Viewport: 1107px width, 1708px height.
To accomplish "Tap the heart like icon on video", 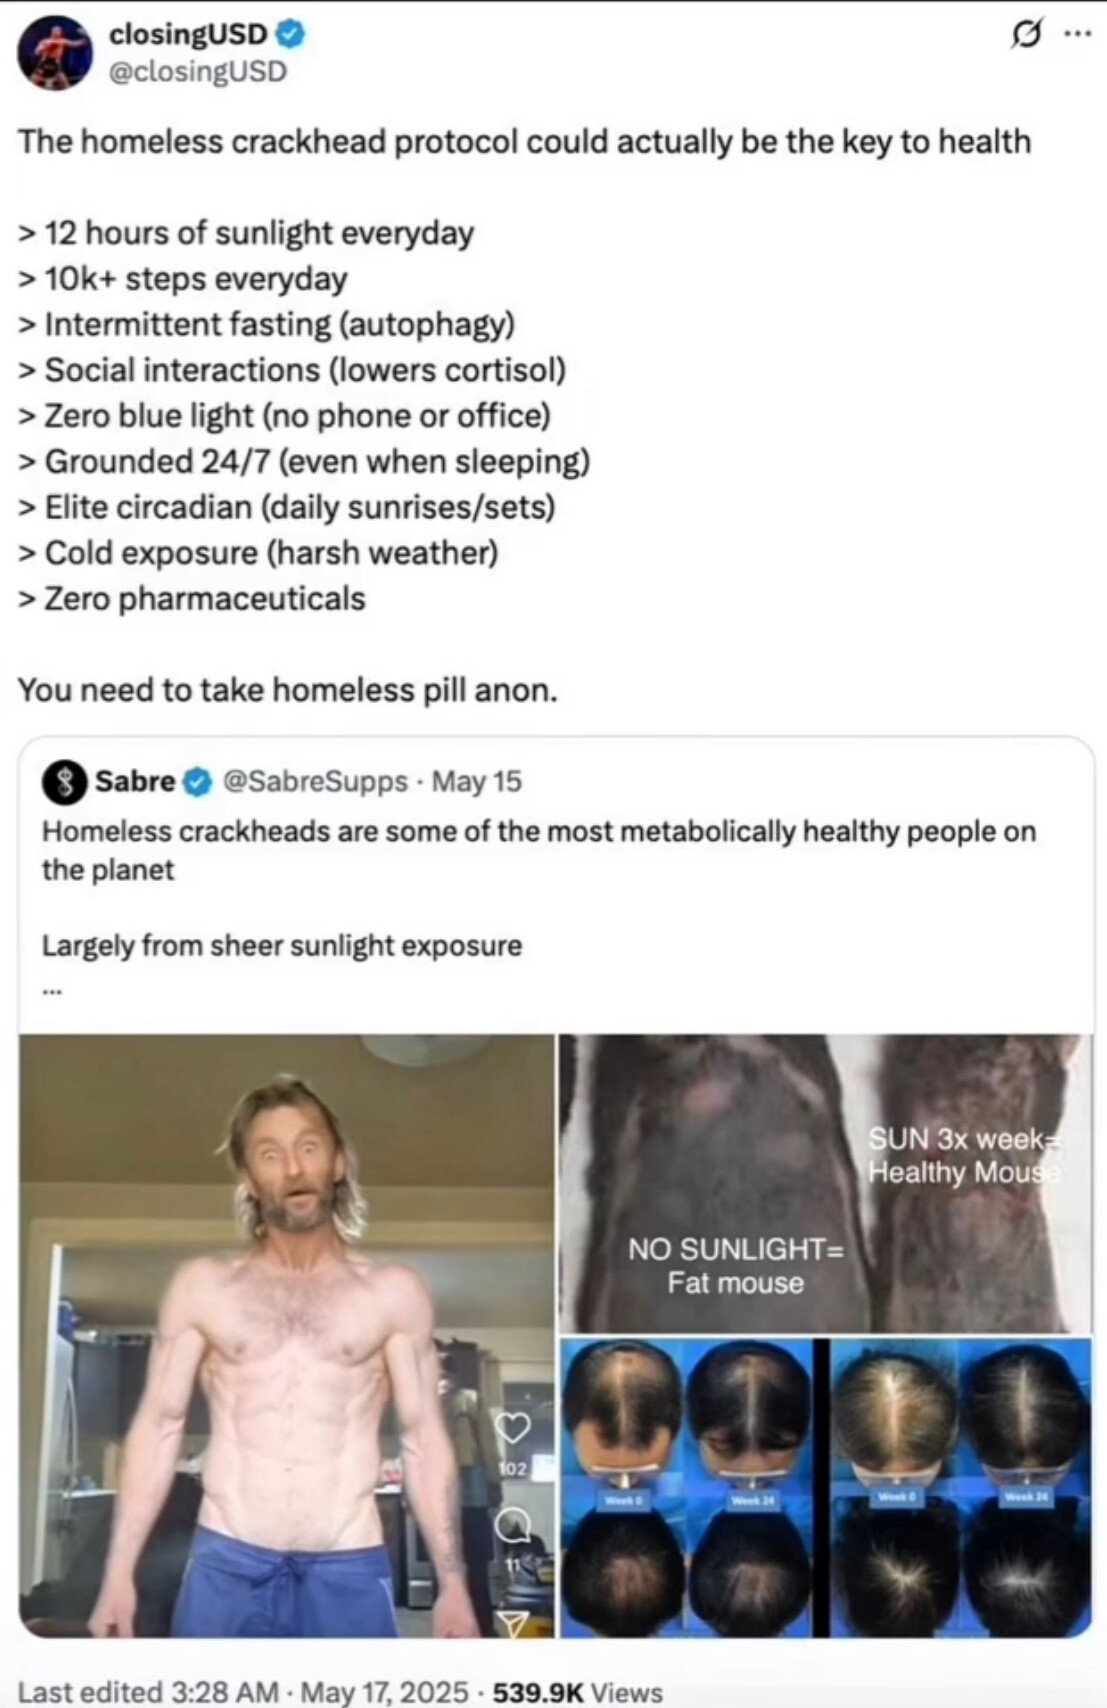I will pyautogui.click(x=512, y=1428).
